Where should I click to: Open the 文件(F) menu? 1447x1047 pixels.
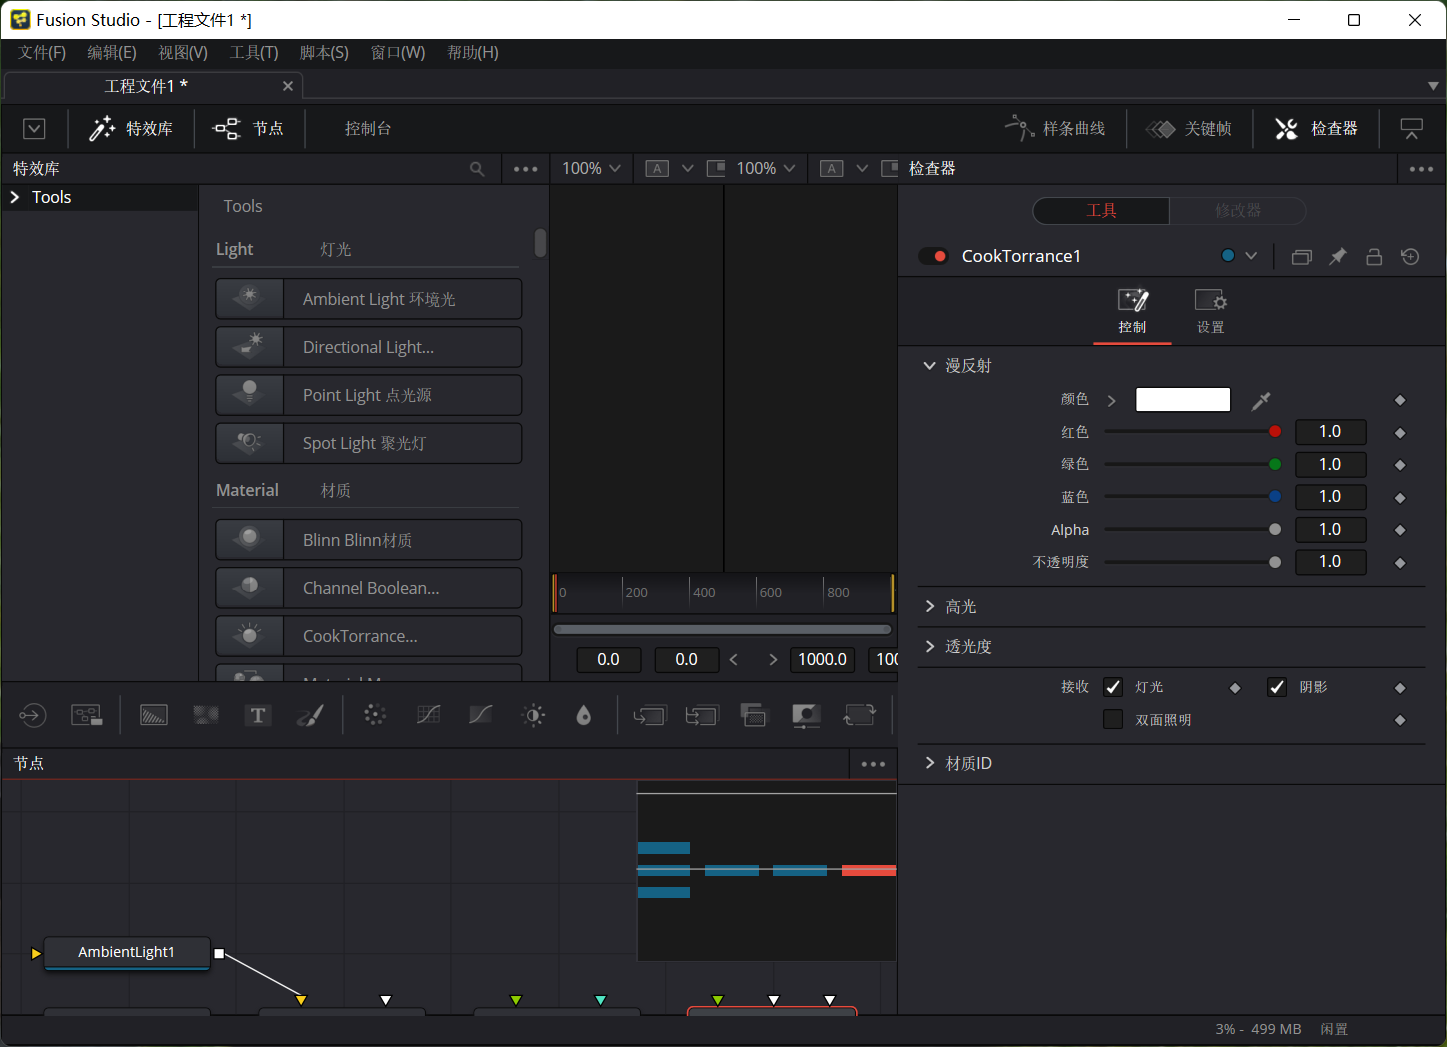coord(42,53)
